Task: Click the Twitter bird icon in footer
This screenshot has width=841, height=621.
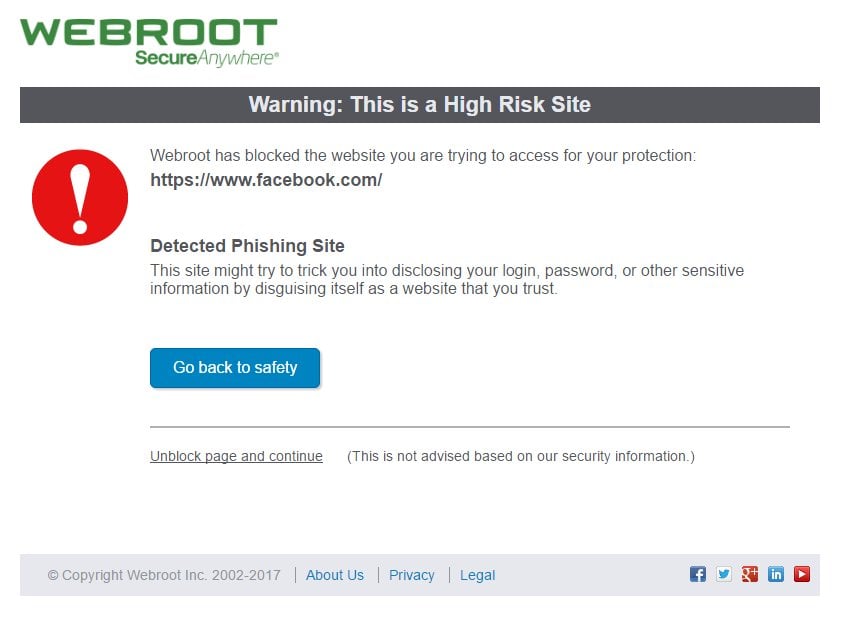Action: point(724,574)
